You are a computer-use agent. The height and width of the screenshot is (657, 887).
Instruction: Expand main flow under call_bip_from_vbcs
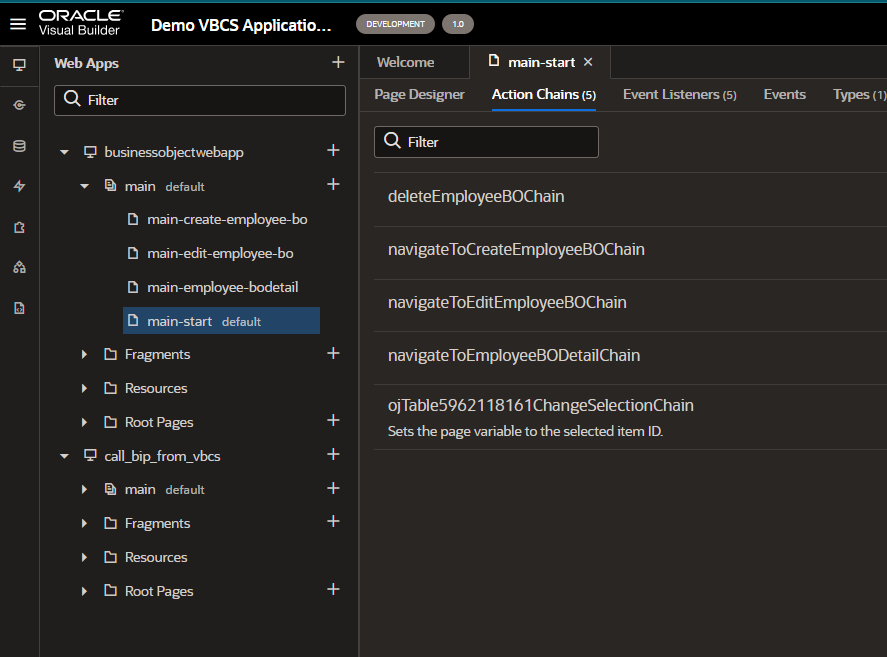(85, 490)
